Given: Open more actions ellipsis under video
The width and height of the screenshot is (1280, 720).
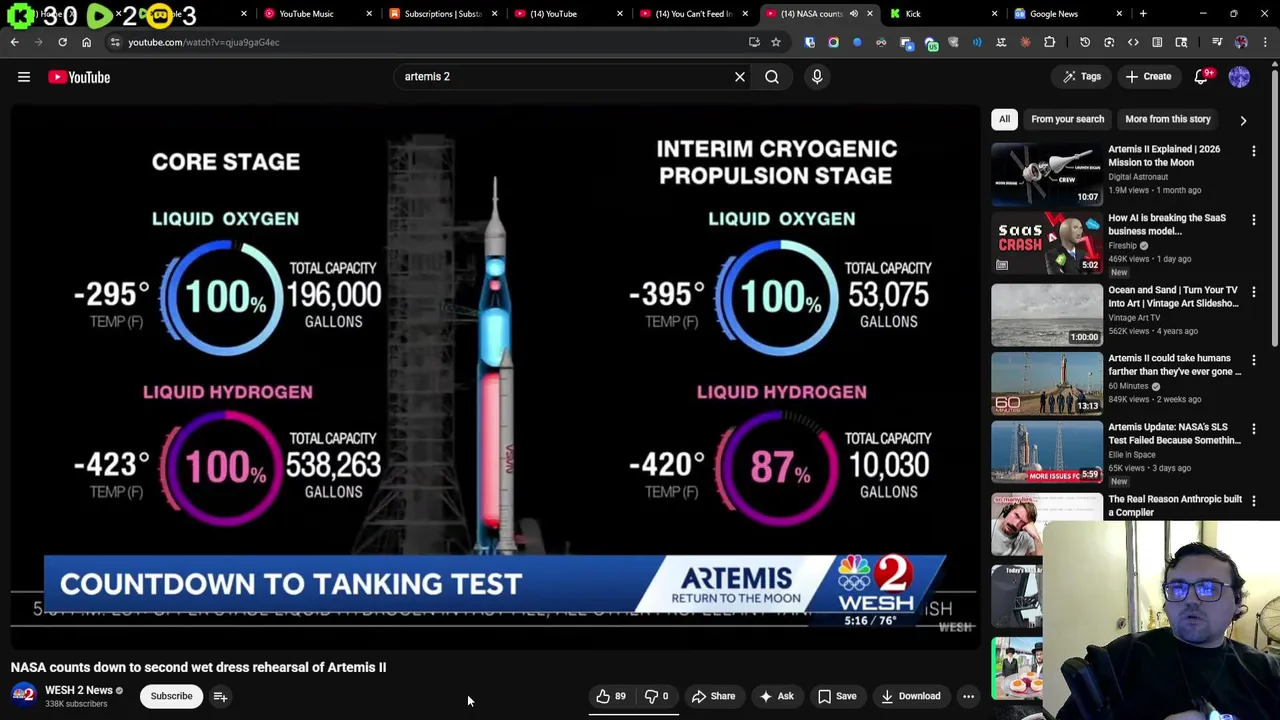Looking at the screenshot, I should [x=968, y=696].
